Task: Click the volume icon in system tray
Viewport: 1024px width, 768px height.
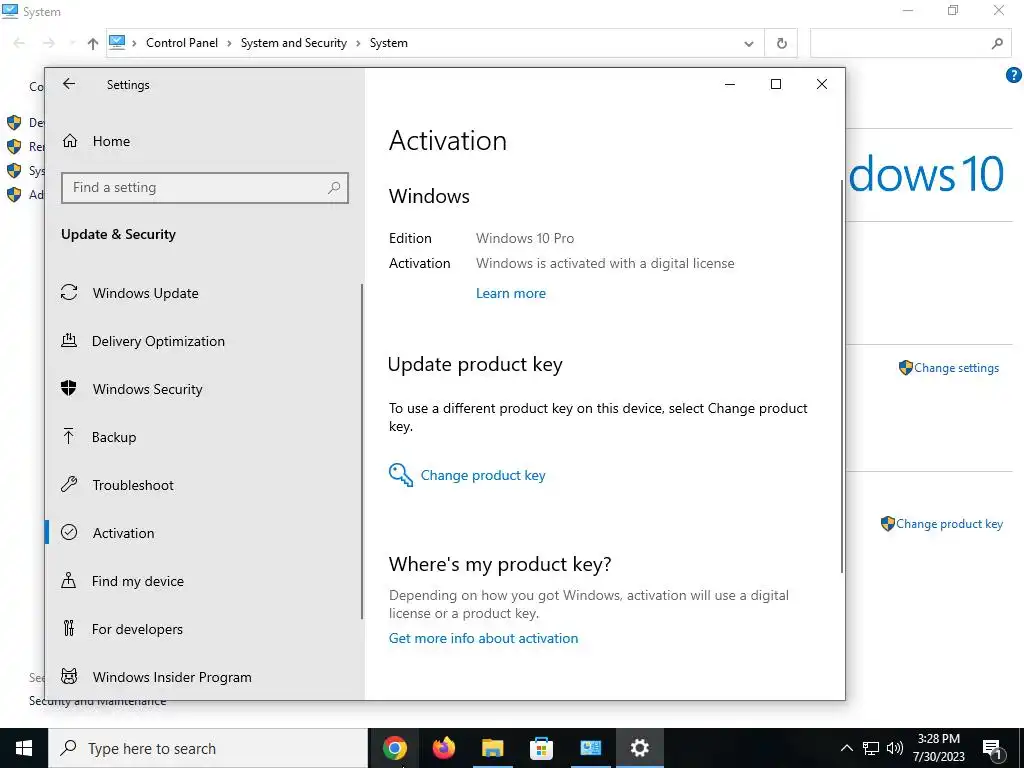Action: (895, 748)
